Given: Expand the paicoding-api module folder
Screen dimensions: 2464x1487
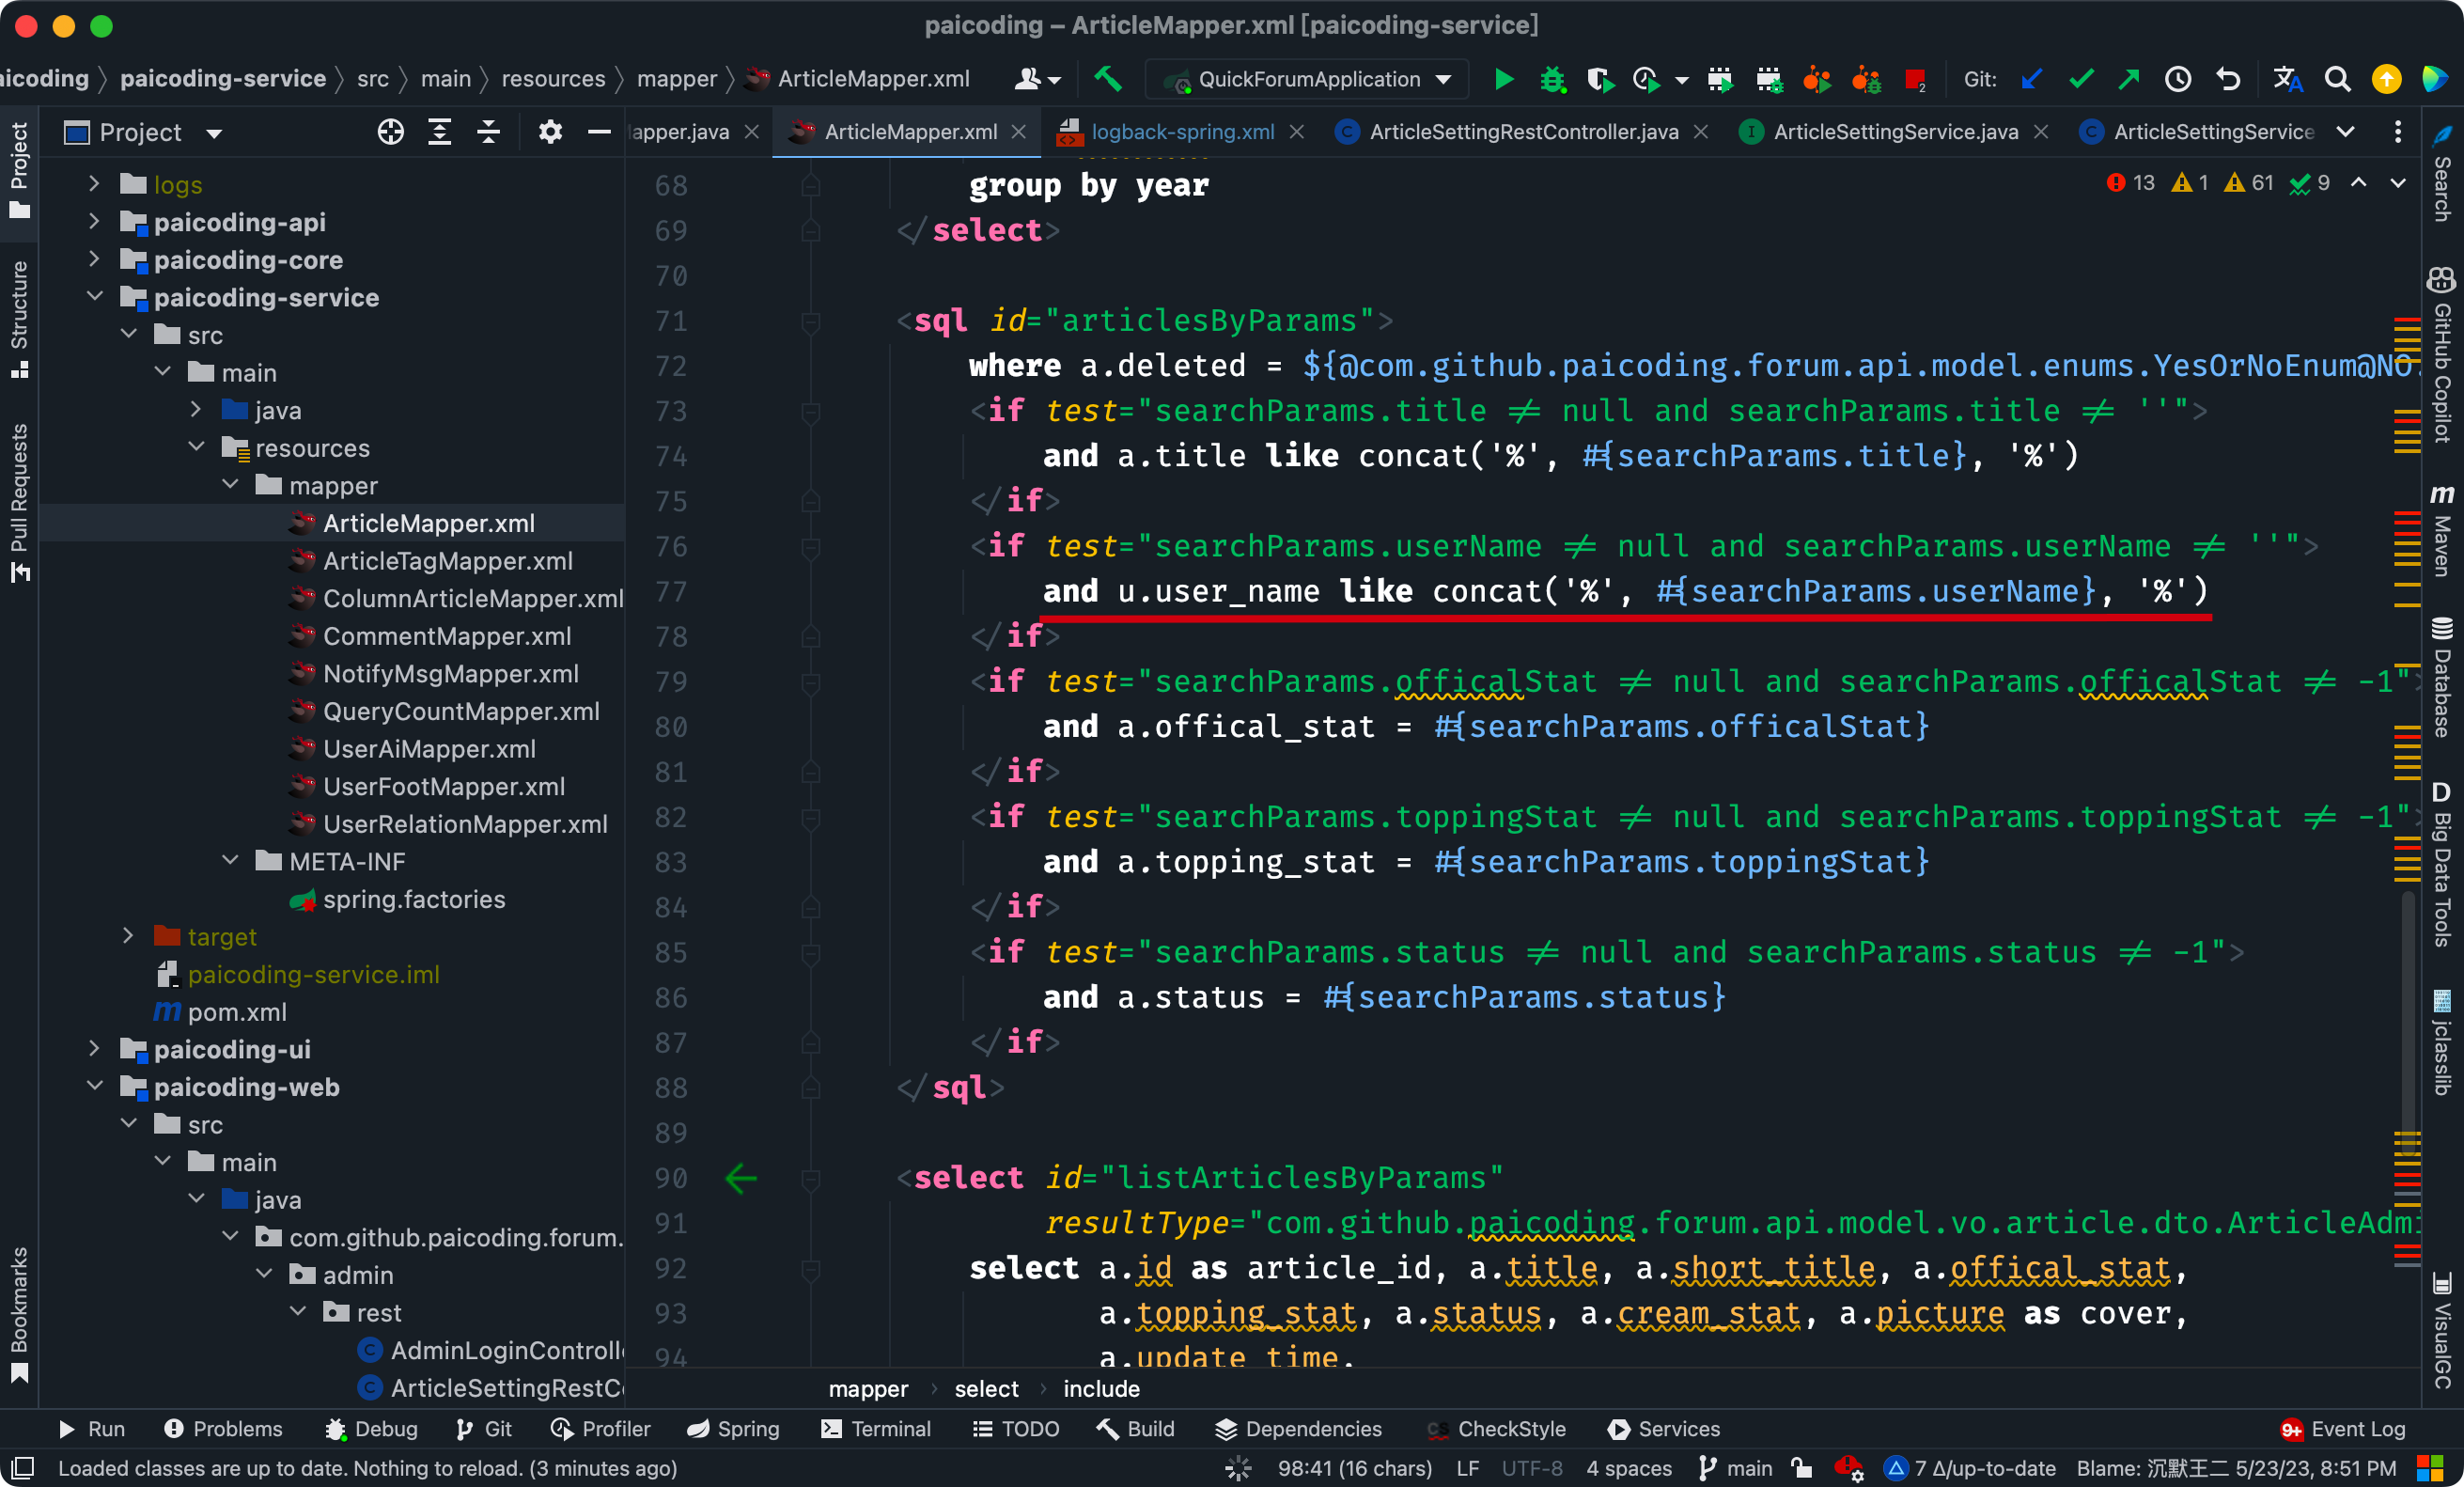Looking at the screenshot, I should click(x=94, y=222).
